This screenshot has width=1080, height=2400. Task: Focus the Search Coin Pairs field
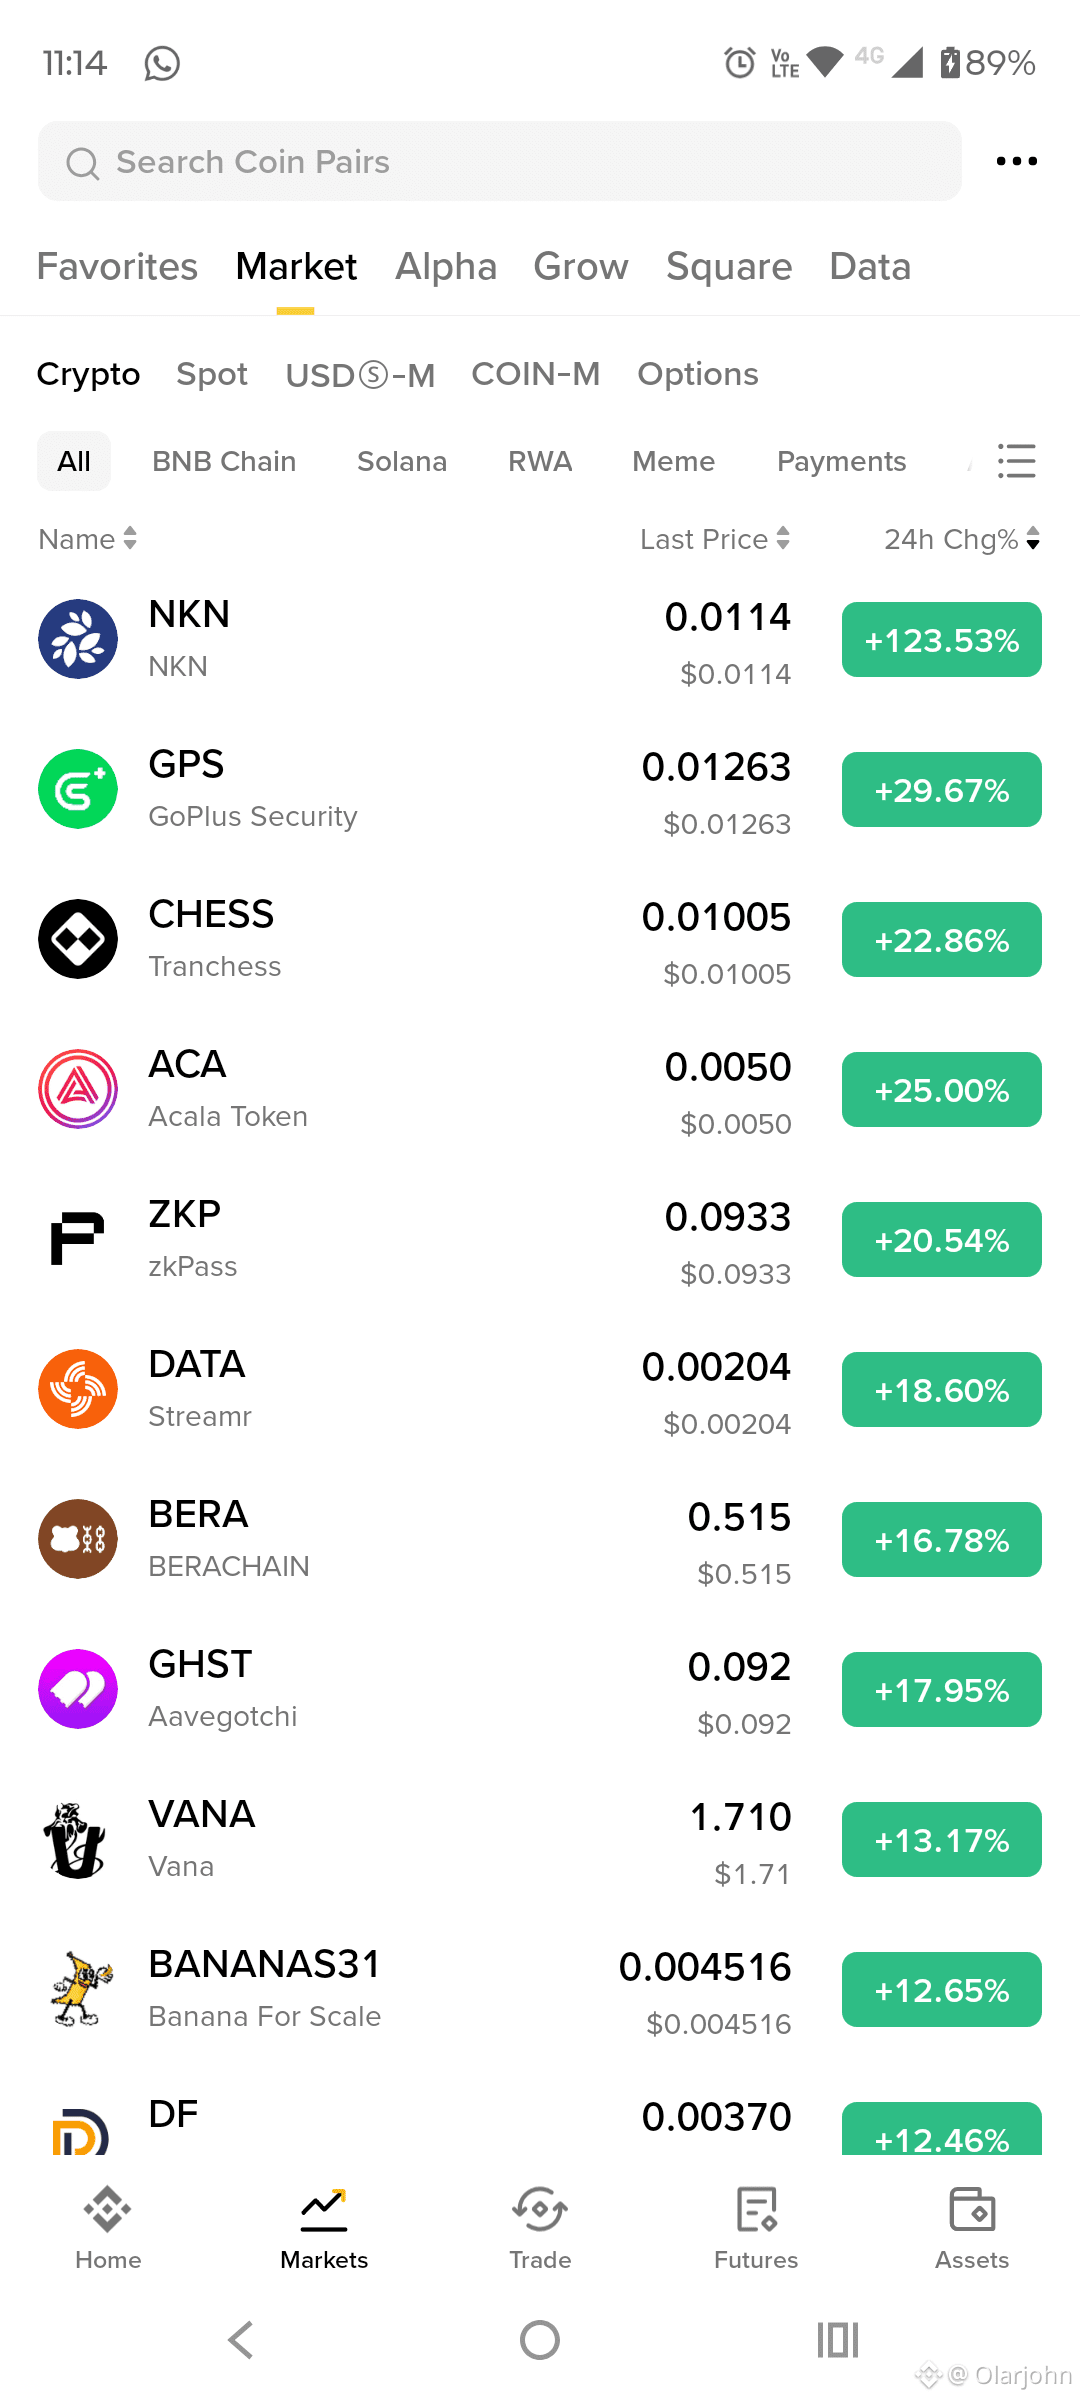(500, 161)
